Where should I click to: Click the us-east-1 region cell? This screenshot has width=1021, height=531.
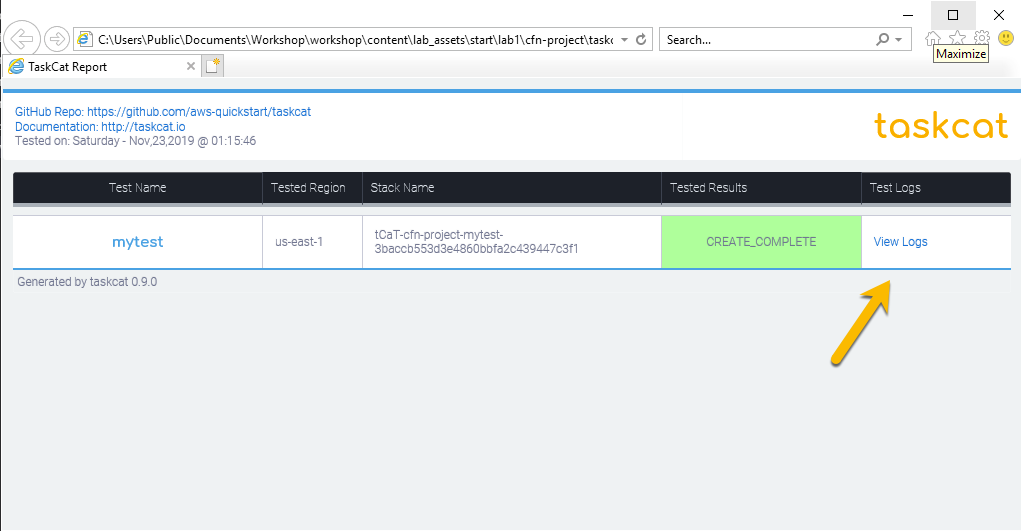312,242
